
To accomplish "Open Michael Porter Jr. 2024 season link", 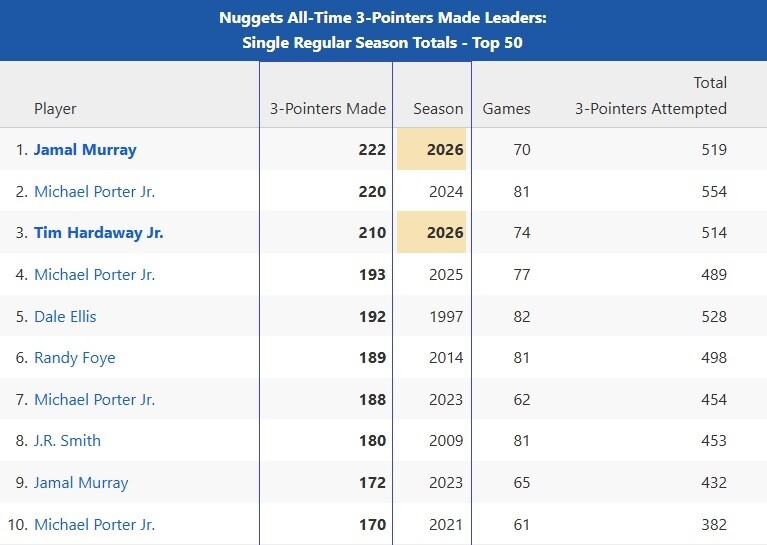I will point(94,191).
